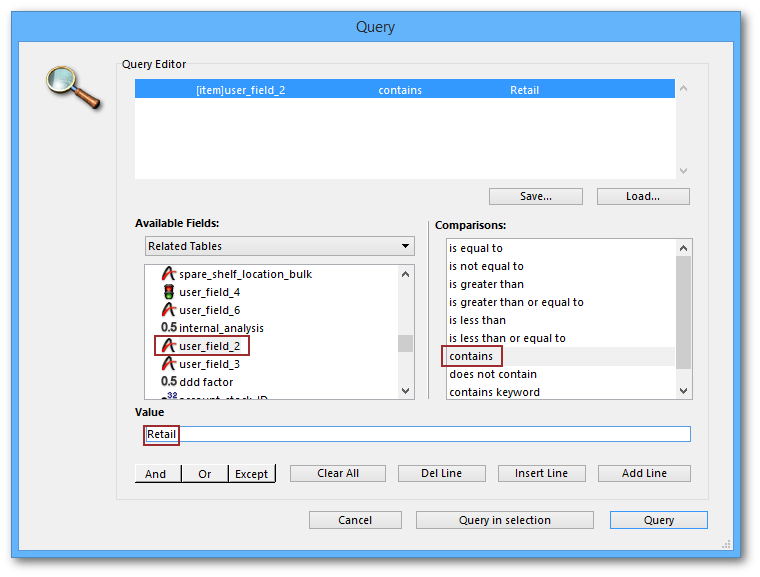Image resolution: width=760 pixels, height=577 pixels.
Task: Click the 0.5 numeric icon for internal_analysis
Action: [x=168, y=328]
